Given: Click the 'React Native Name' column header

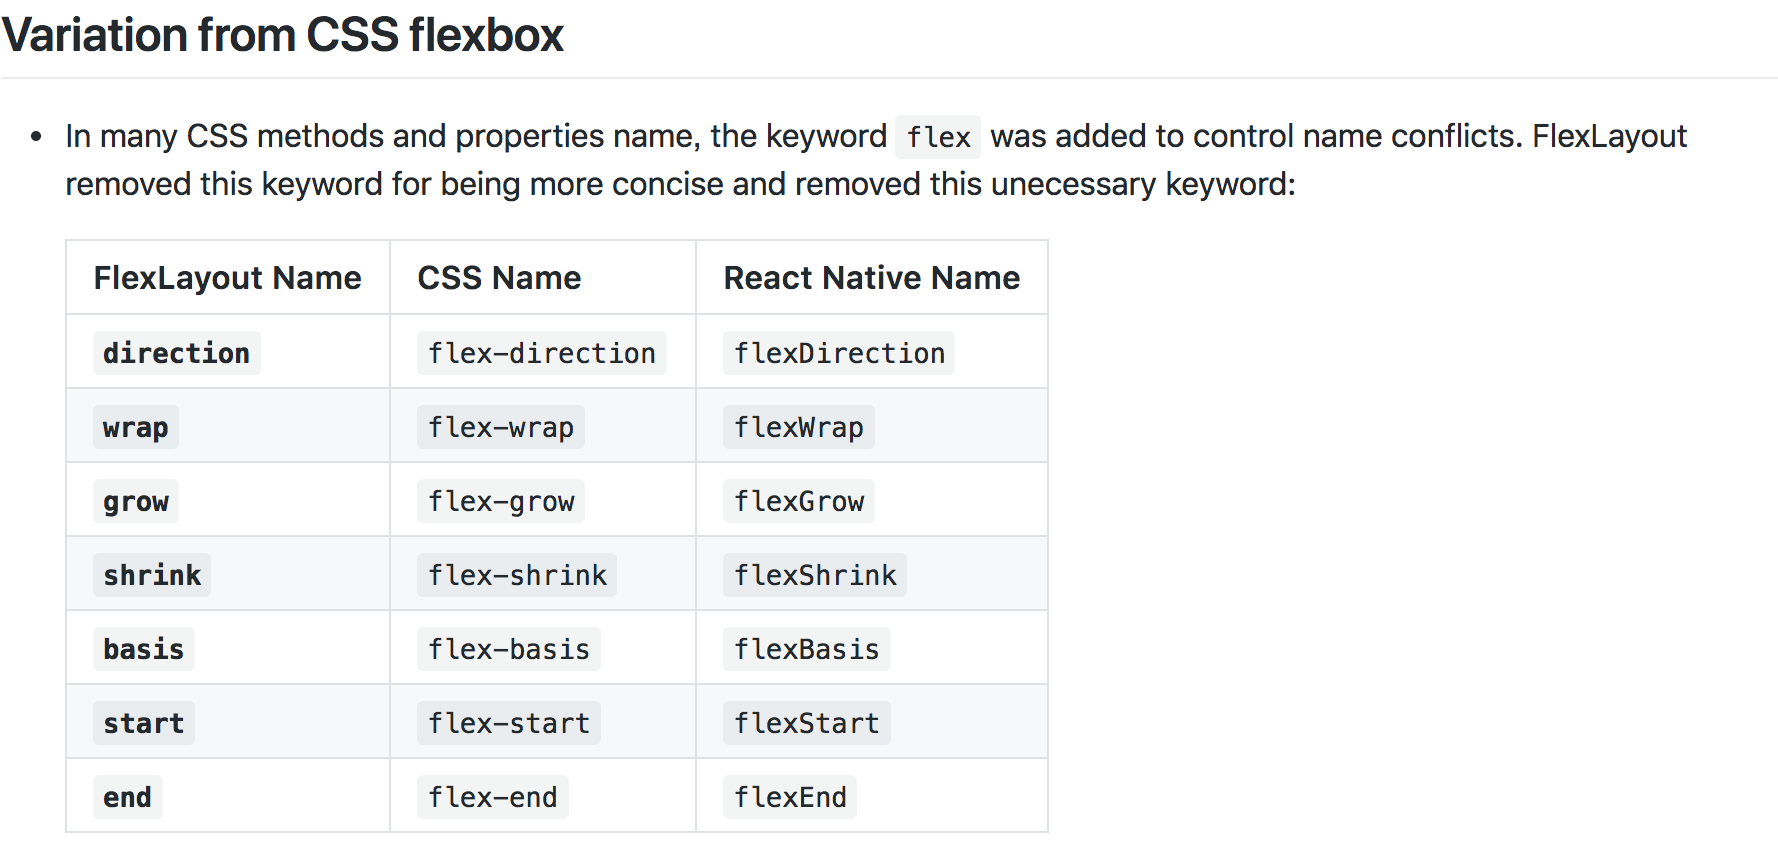Looking at the screenshot, I should tap(871, 278).
